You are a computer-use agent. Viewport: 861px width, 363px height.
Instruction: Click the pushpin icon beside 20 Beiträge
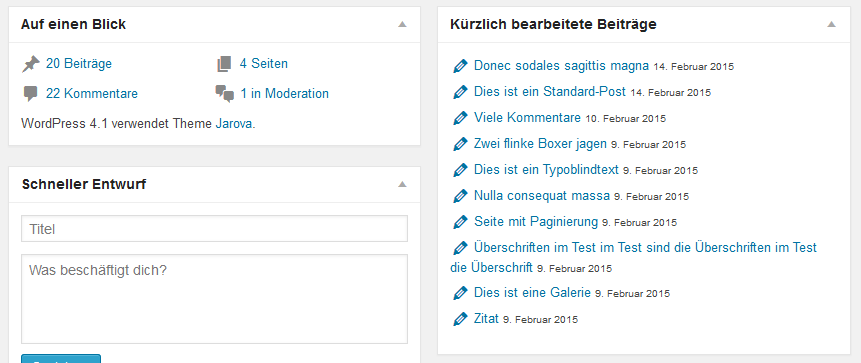pyautogui.click(x=31, y=64)
